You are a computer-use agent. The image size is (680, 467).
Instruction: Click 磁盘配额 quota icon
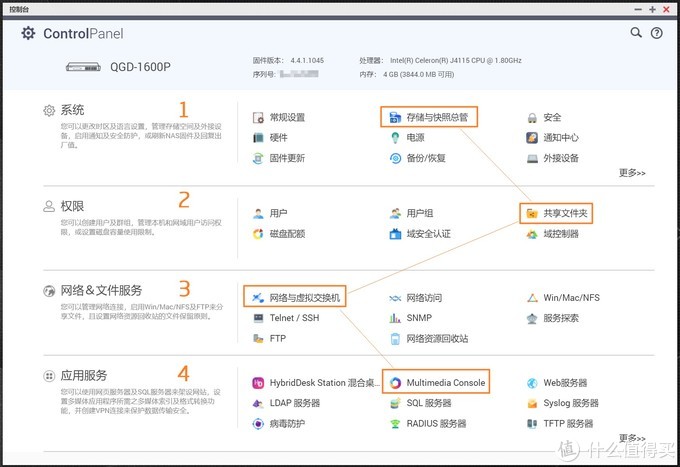click(x=258, y=234)
